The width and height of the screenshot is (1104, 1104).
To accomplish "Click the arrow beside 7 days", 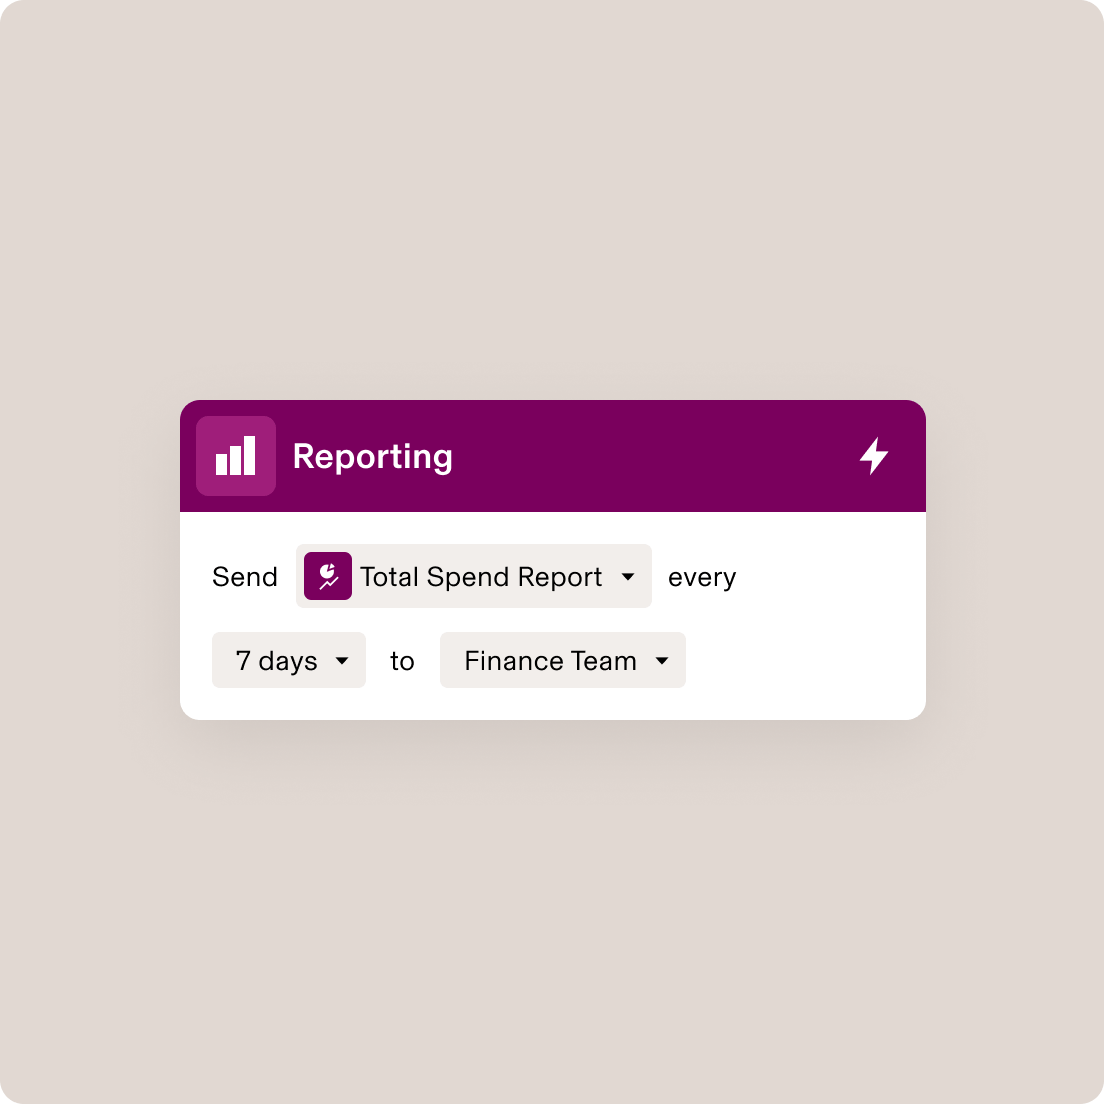I will pyautogui.click(x=342, y=660).
